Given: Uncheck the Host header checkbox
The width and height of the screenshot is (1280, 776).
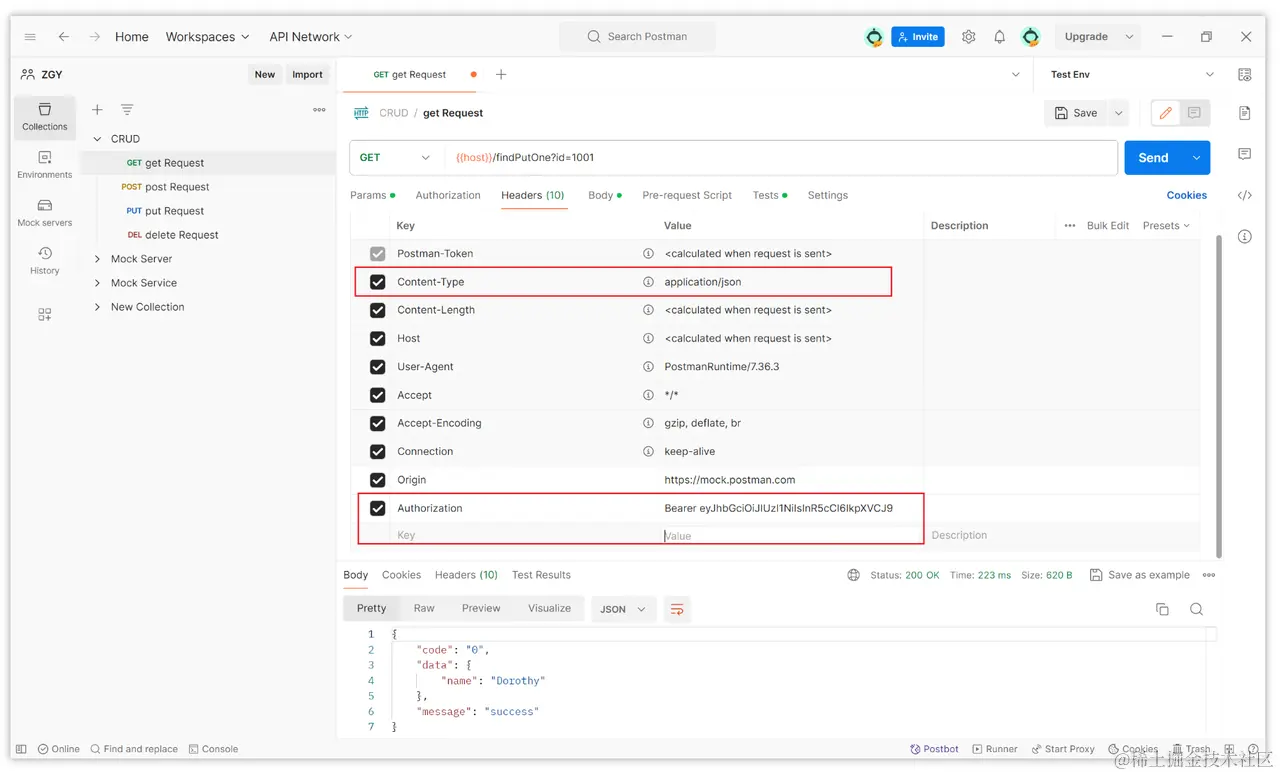Looking at the screenshot, I should pos(377,339).
